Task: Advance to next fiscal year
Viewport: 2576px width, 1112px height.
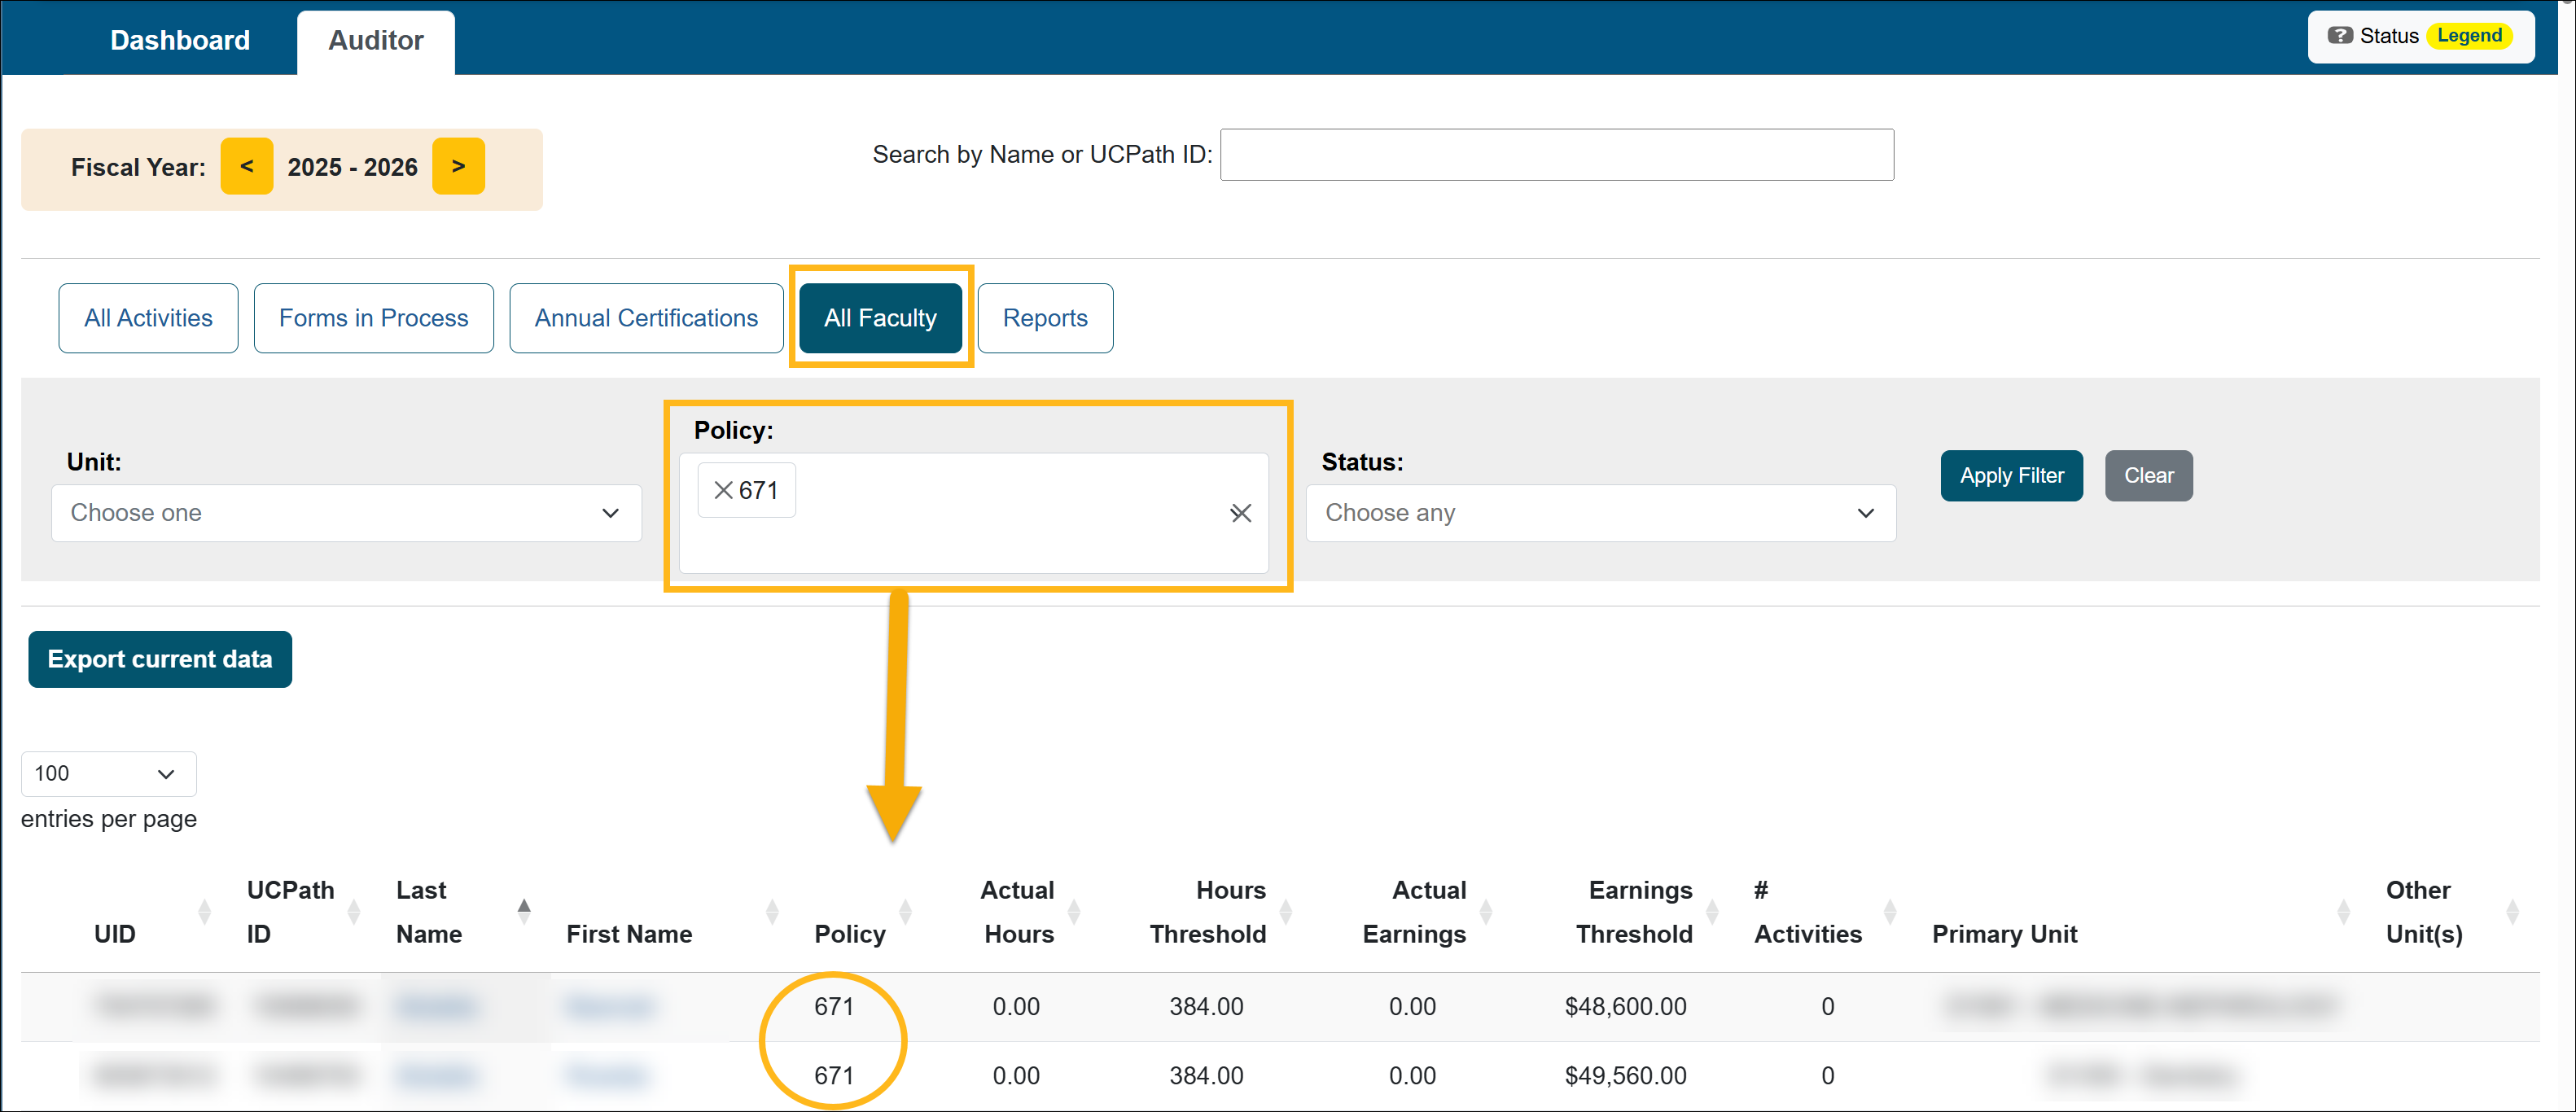Action: [x=458, y=166]
